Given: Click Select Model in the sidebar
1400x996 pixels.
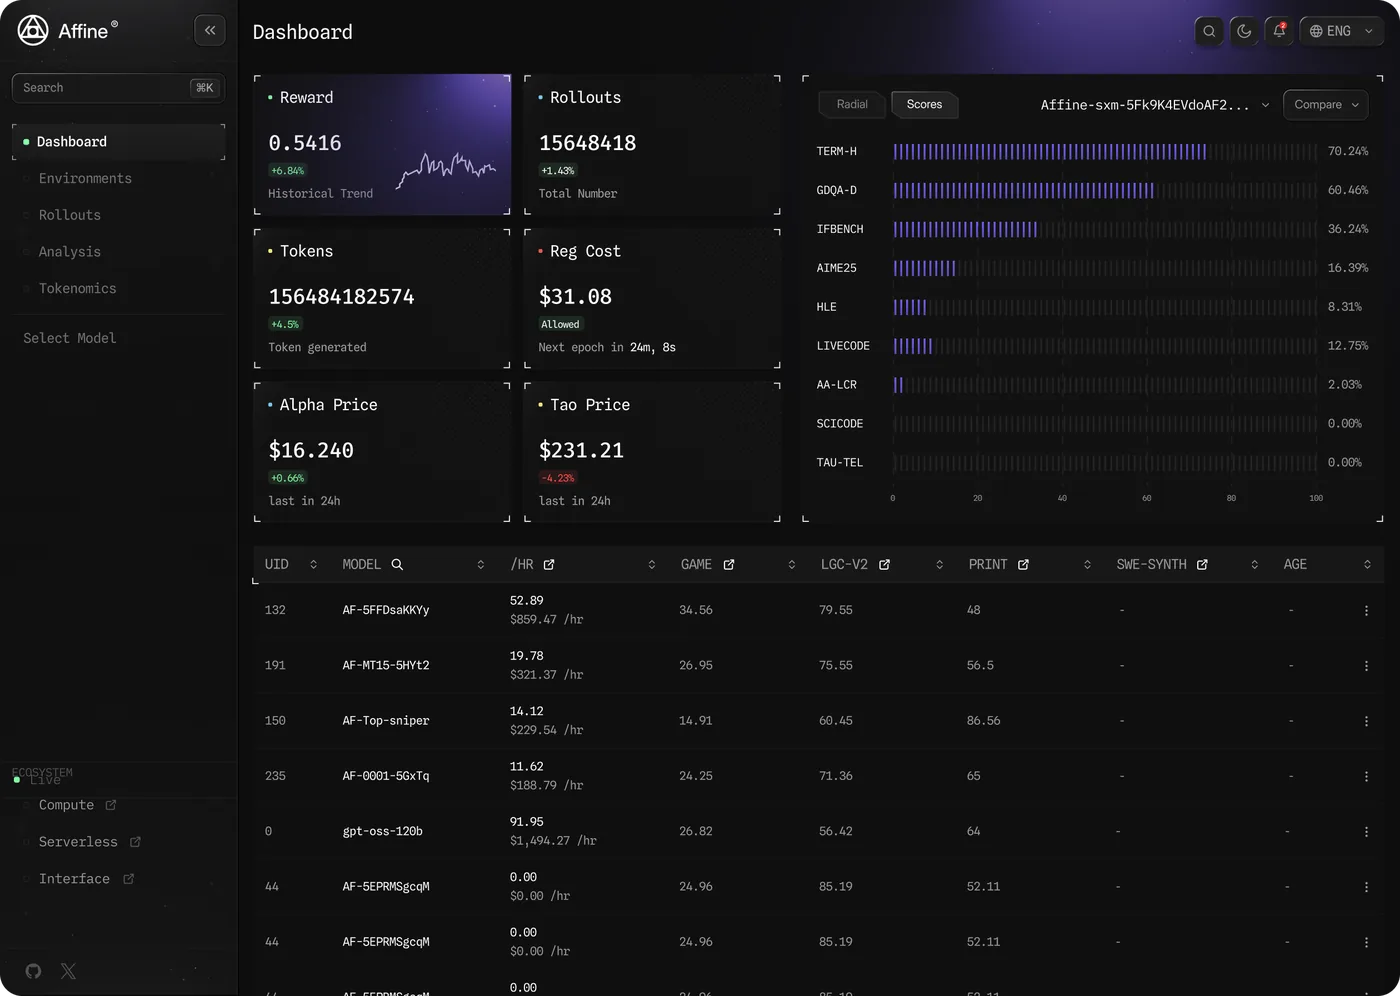Looking at the screenshot, I should [70, 339].
